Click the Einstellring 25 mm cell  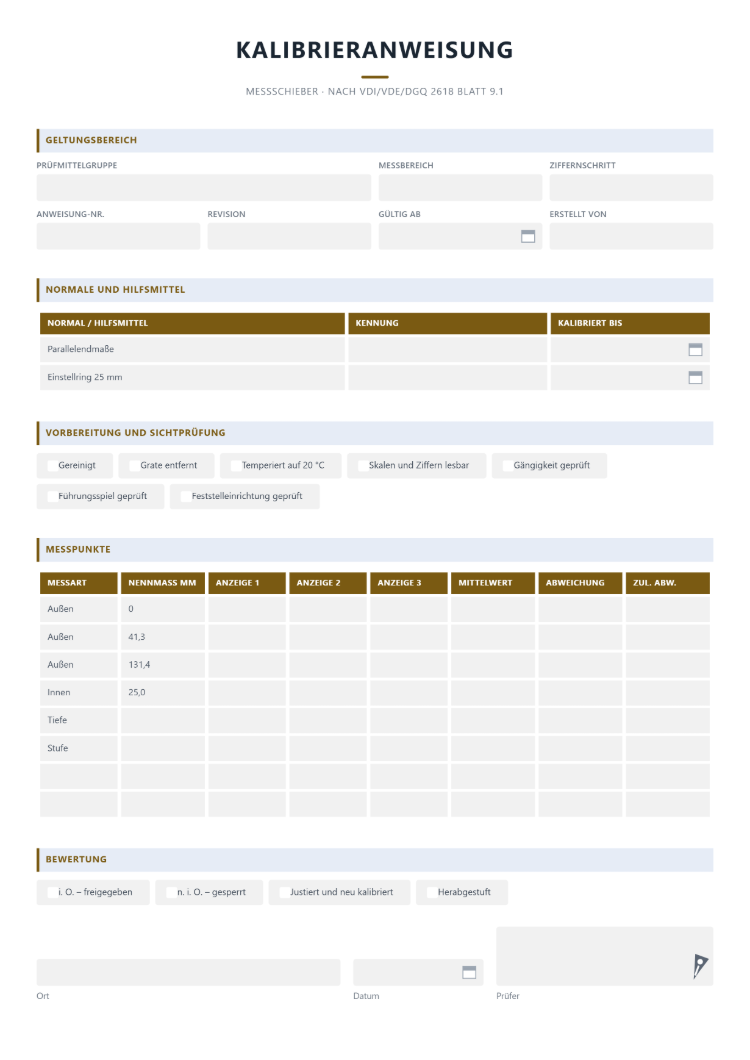pyautogui.click(x=192, y=377)
